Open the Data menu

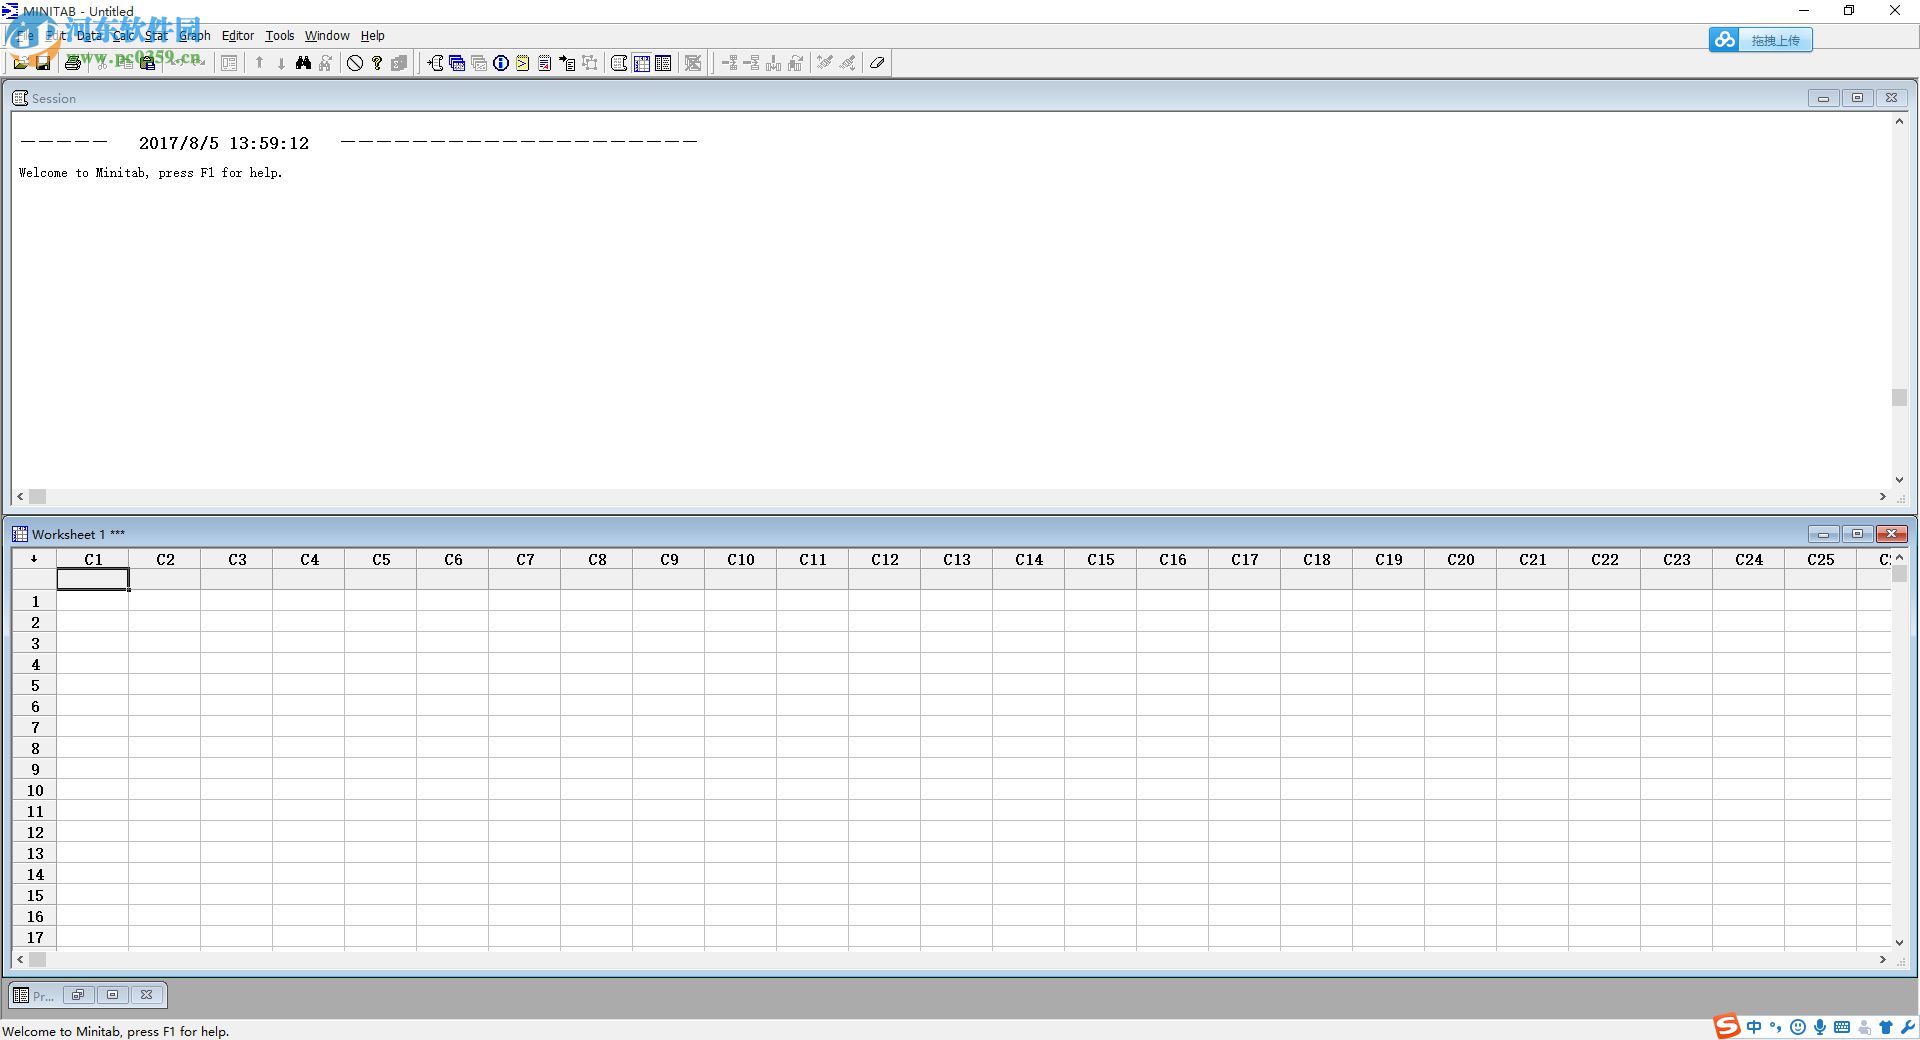coord(89,35)
